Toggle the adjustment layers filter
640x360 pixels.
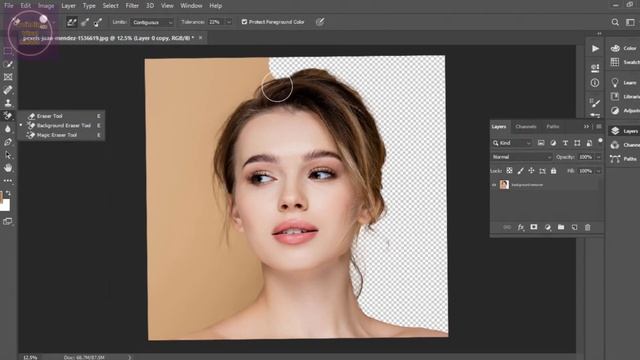pos(553,143)
